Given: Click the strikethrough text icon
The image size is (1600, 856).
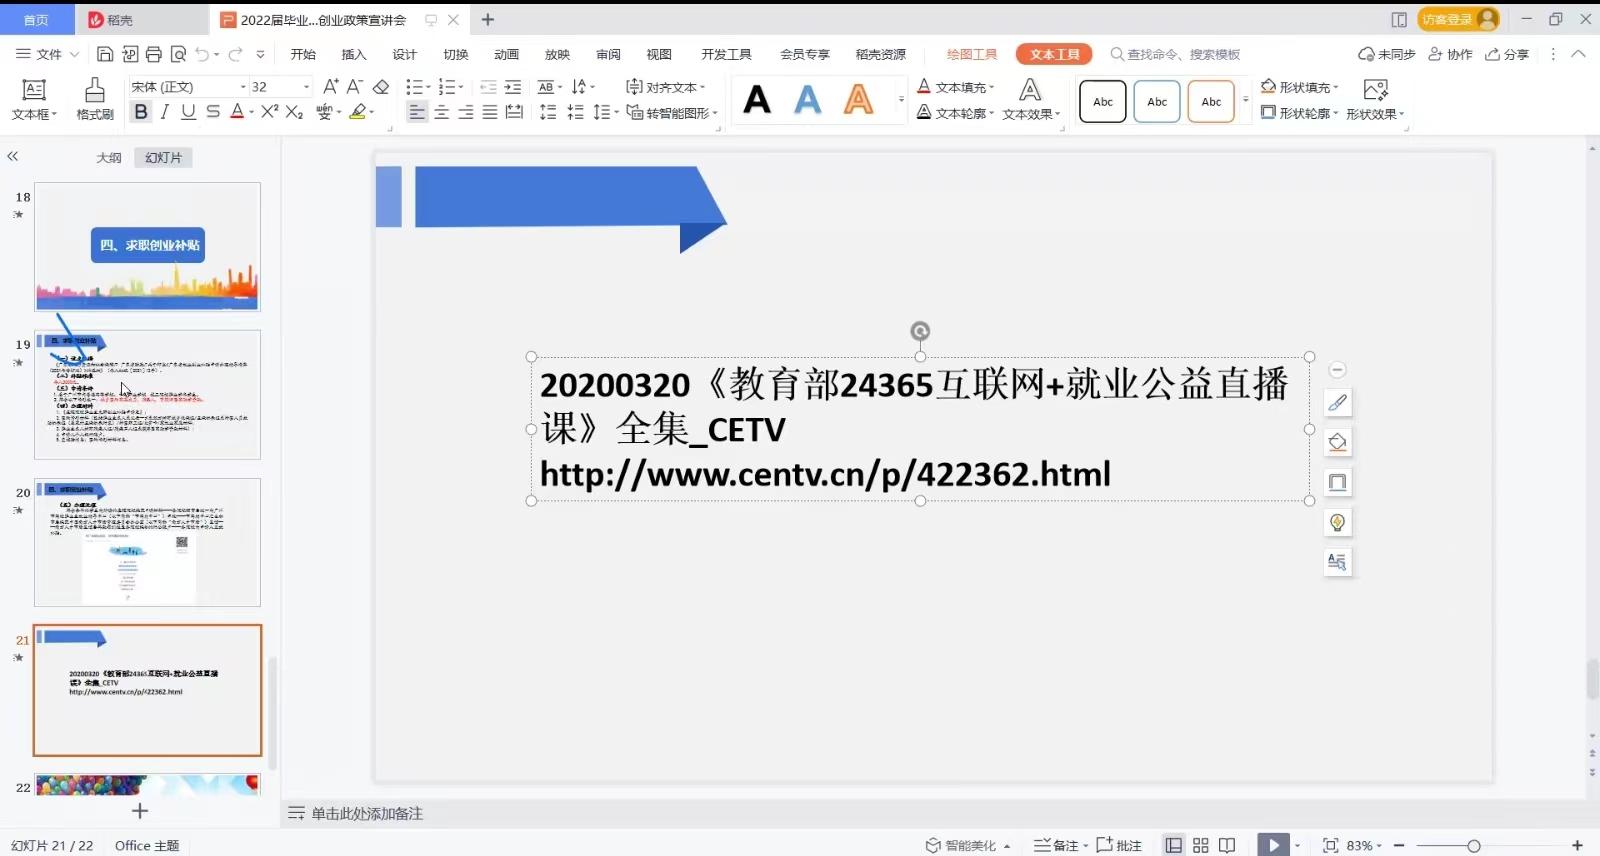Looking at the screenshot, I should click(213, 112).
